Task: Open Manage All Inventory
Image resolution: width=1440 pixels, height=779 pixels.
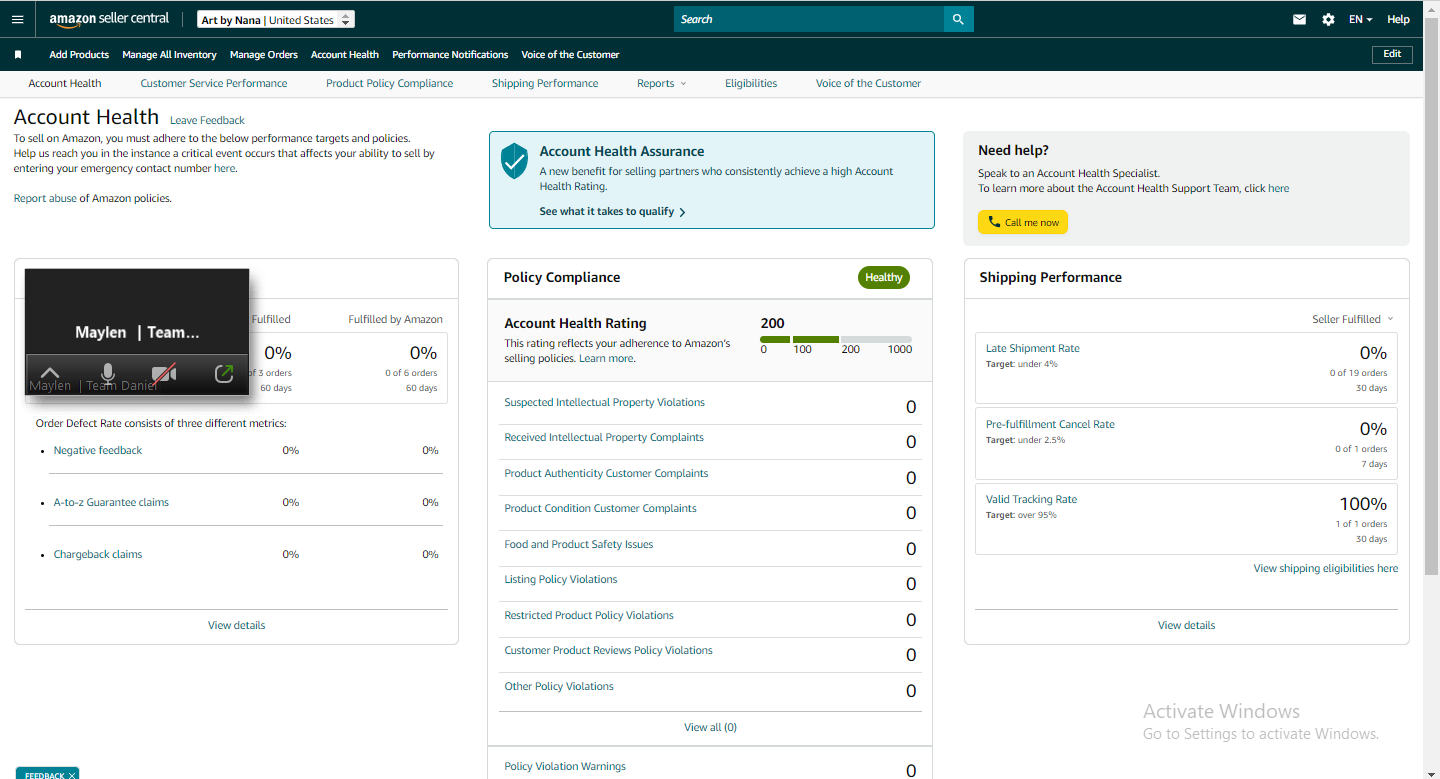Action: click(169, 55)
